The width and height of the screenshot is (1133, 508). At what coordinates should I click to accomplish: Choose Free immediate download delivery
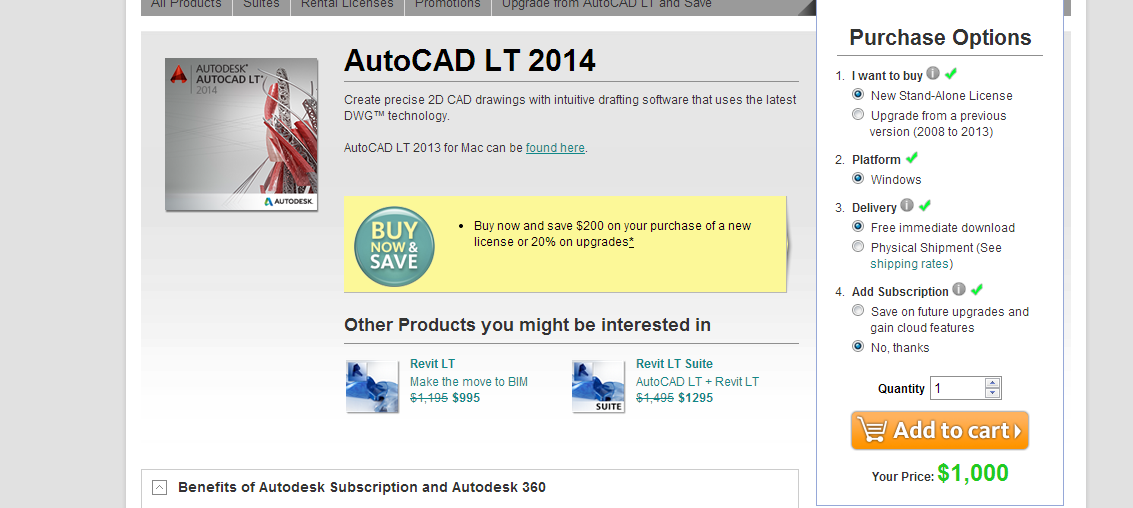(858, 227)
